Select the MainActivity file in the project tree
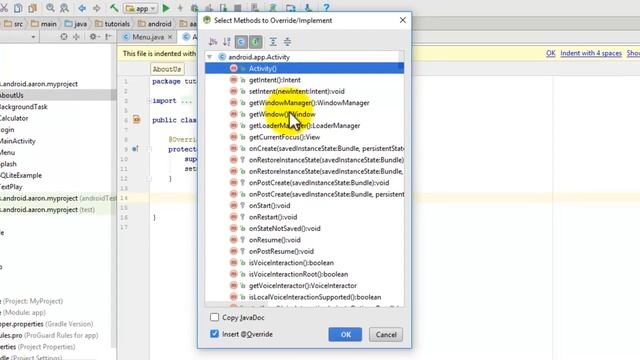 tap(18, 141)
